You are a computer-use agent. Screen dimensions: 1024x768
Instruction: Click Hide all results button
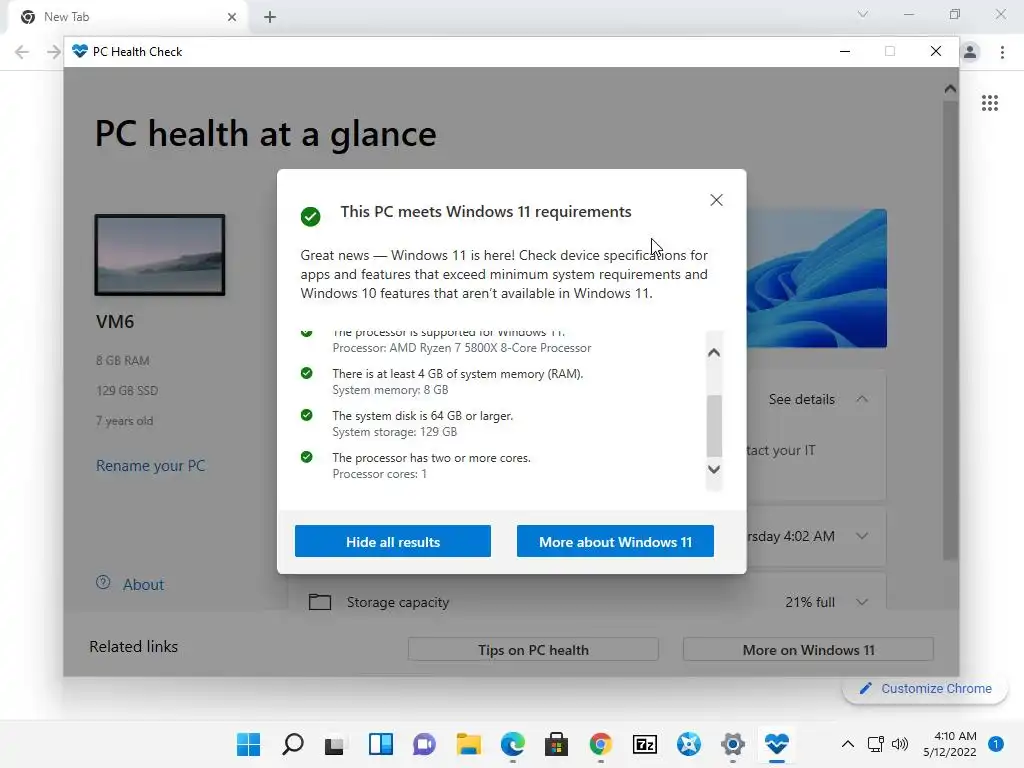[392, 541]
